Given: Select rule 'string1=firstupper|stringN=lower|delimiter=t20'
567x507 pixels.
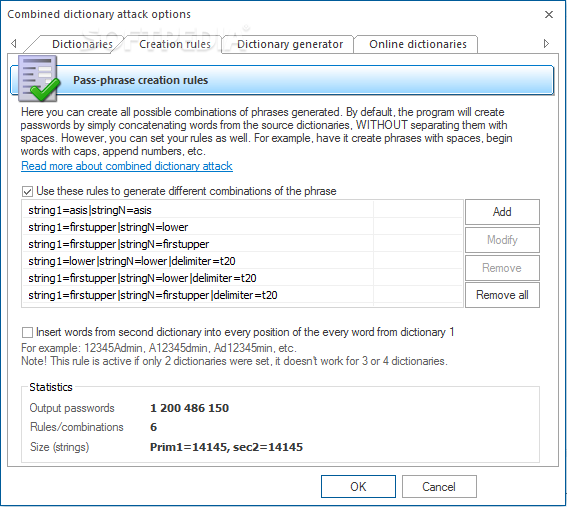Looking at the screenshot, I should [242, 278].
